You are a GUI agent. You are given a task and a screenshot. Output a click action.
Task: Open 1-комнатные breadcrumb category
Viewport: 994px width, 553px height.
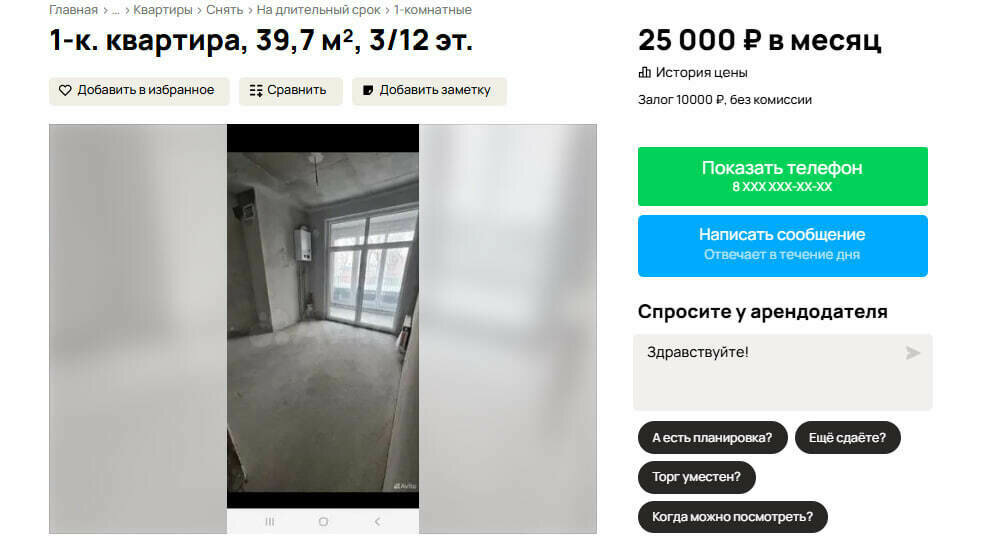(x=432, y=10)
